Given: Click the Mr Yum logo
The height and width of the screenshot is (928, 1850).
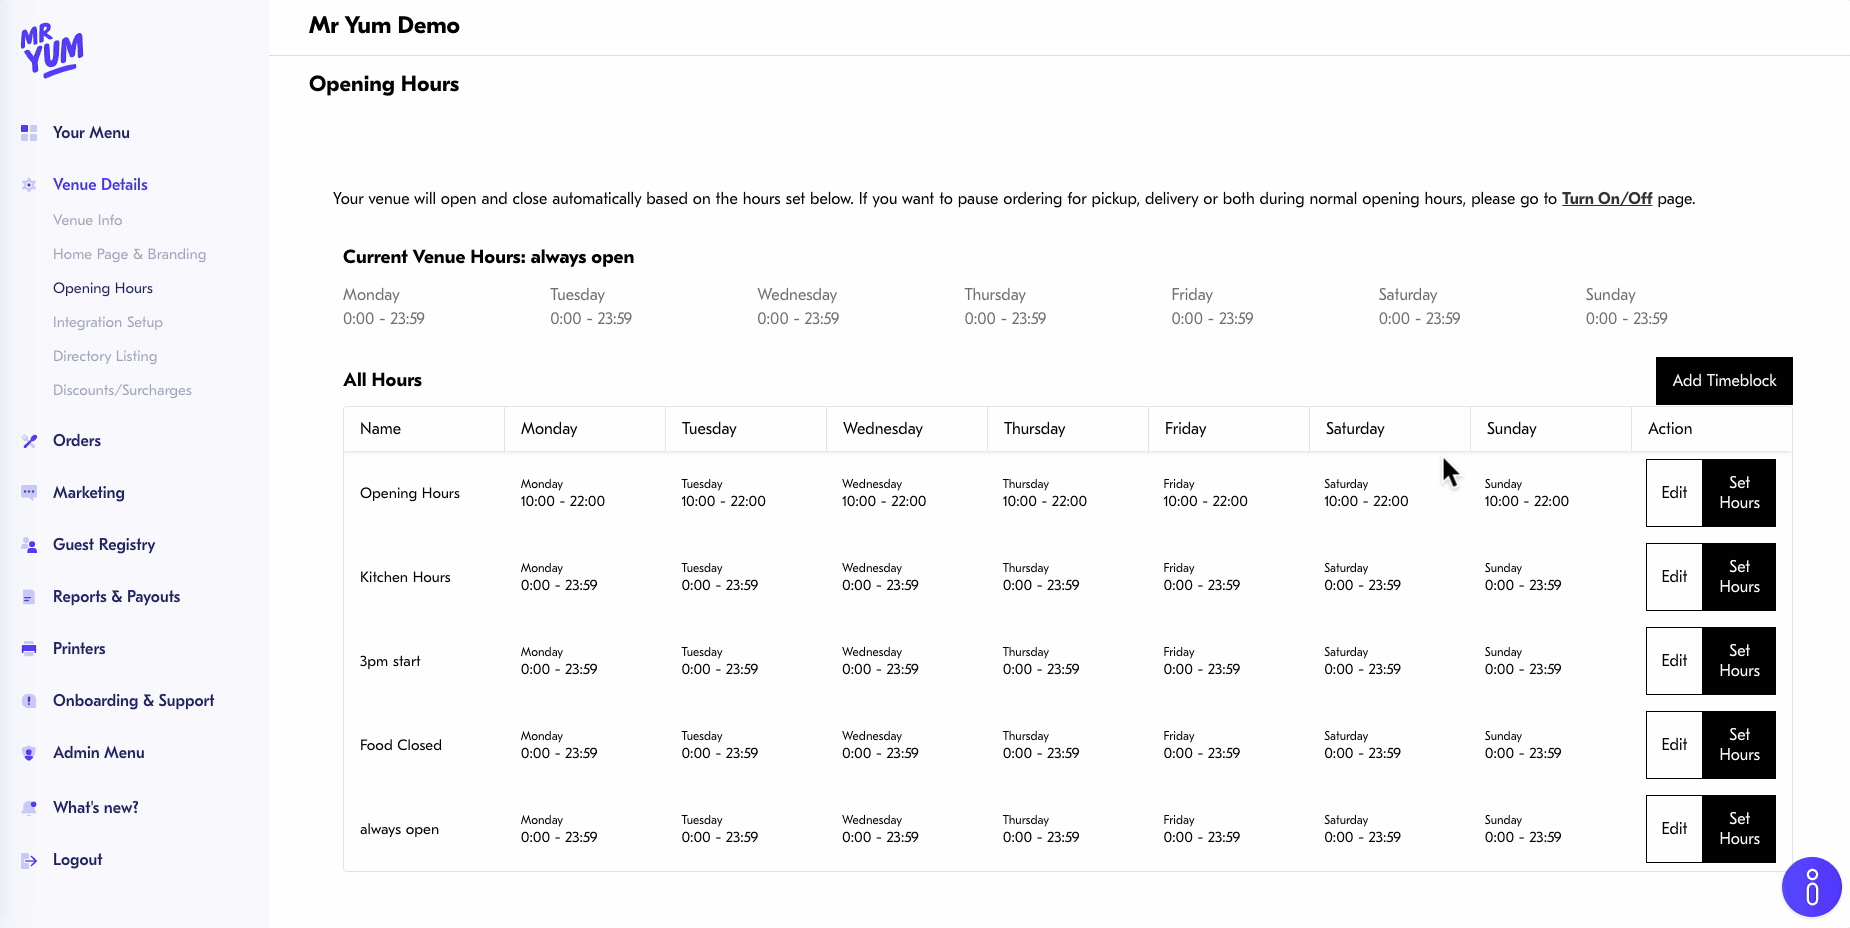Looking at the screenshot, I should 52,51.
